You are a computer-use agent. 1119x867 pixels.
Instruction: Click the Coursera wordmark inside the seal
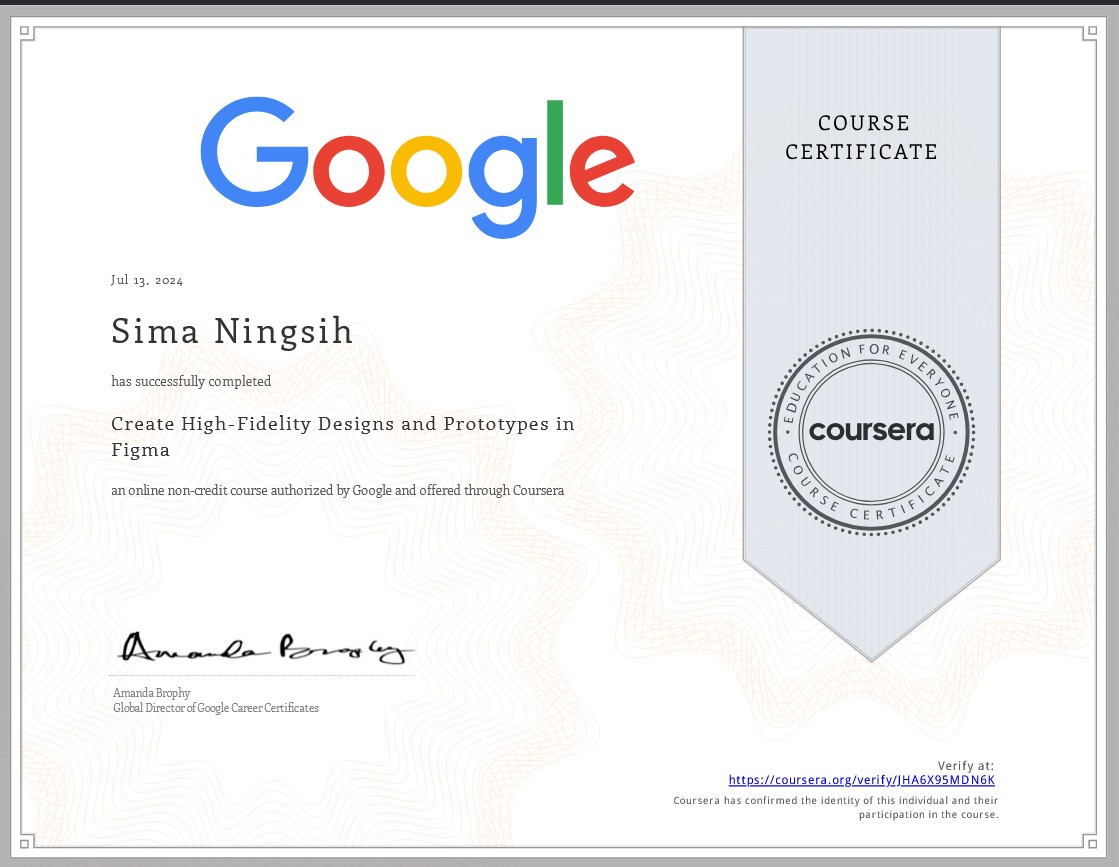871,431
